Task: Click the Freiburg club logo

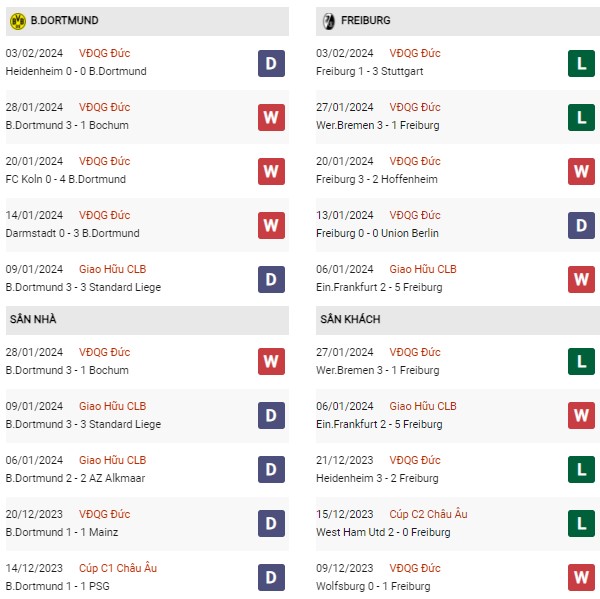Action: (x=328, y=21)
